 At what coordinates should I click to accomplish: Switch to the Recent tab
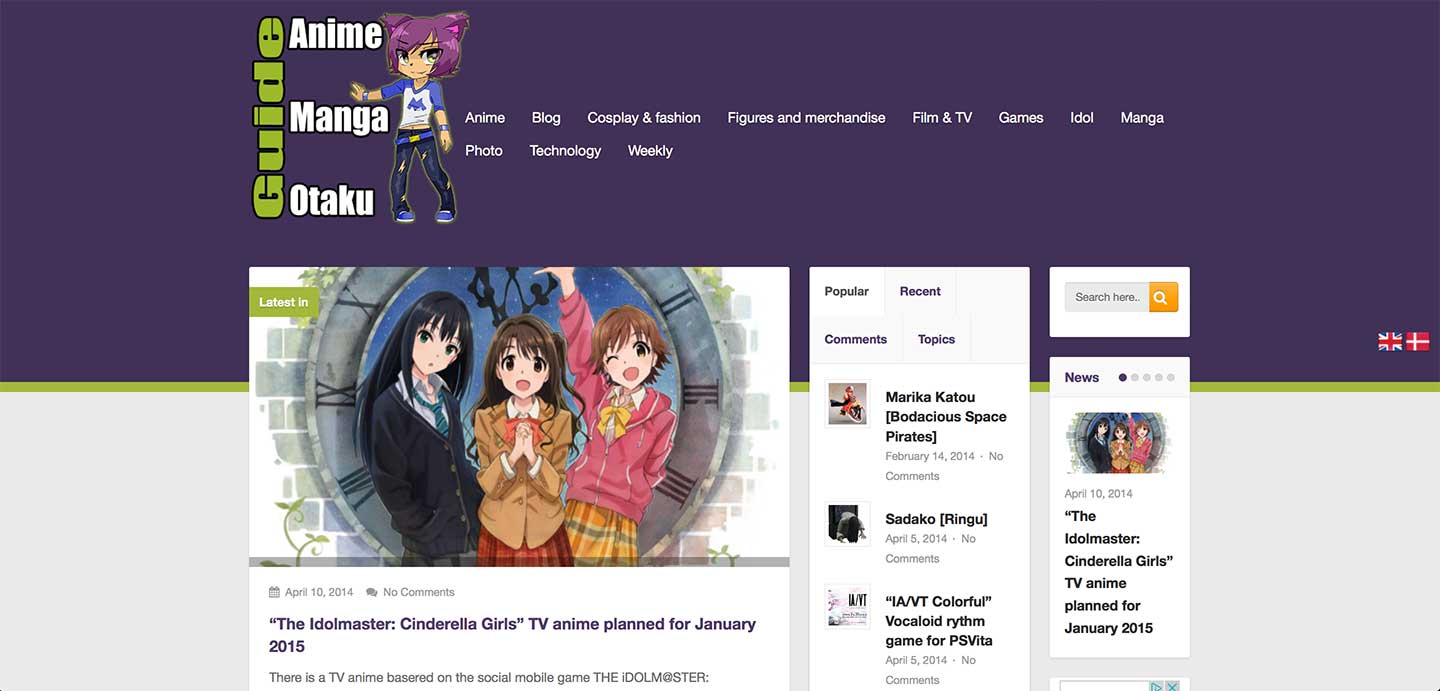[919, 291]
